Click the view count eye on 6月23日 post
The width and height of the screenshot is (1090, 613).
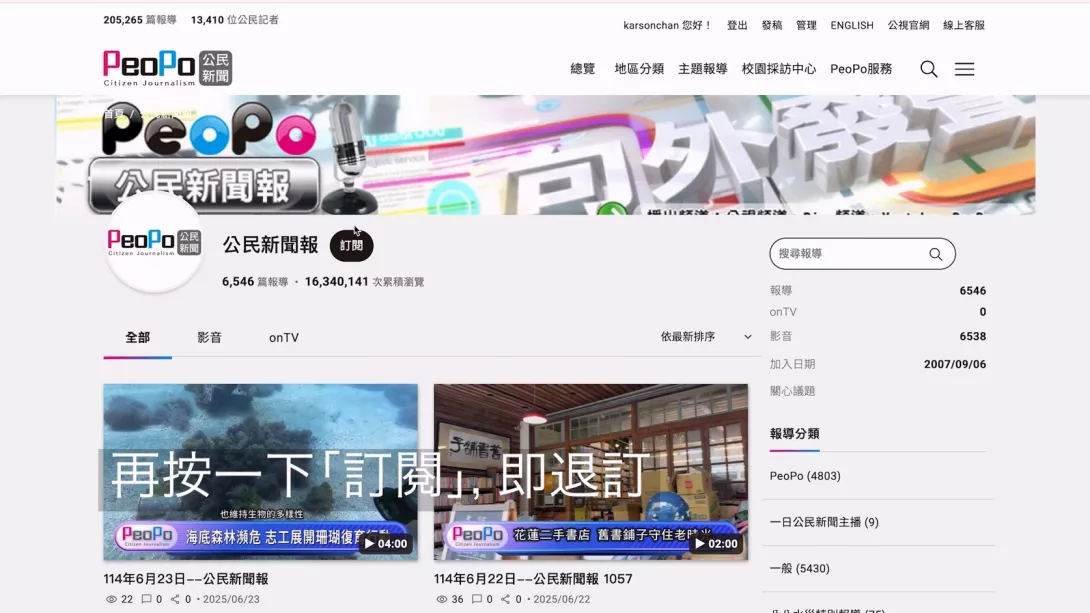coord(111,599)
